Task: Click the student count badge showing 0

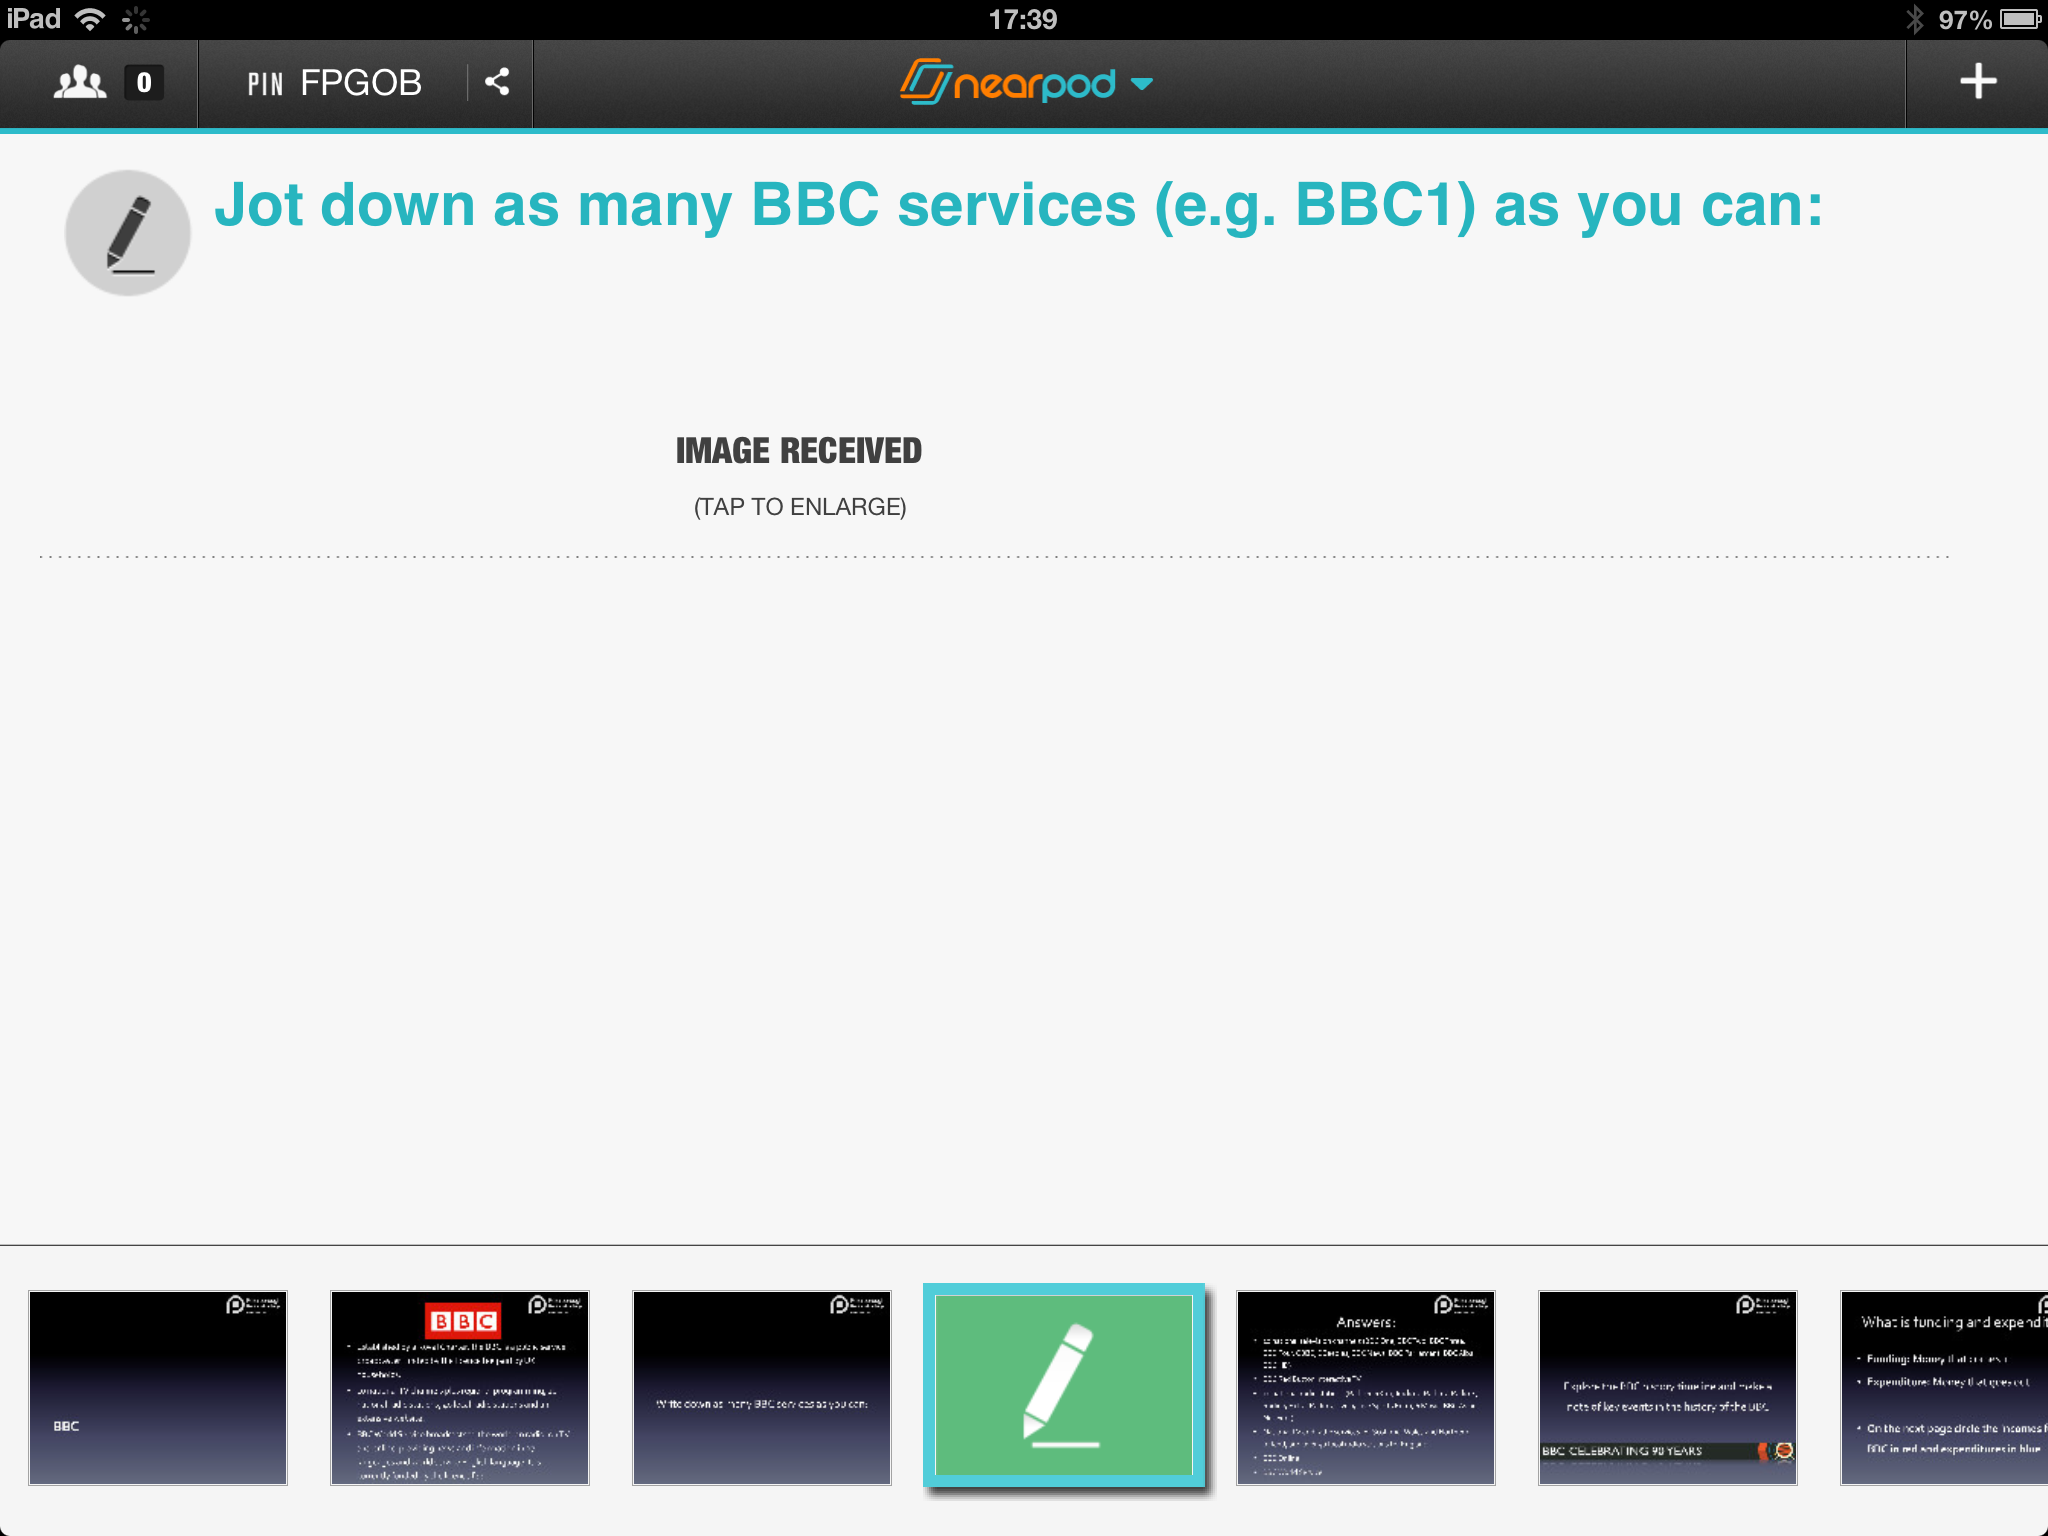Action: pyautogui.click(x=144, y=83)
